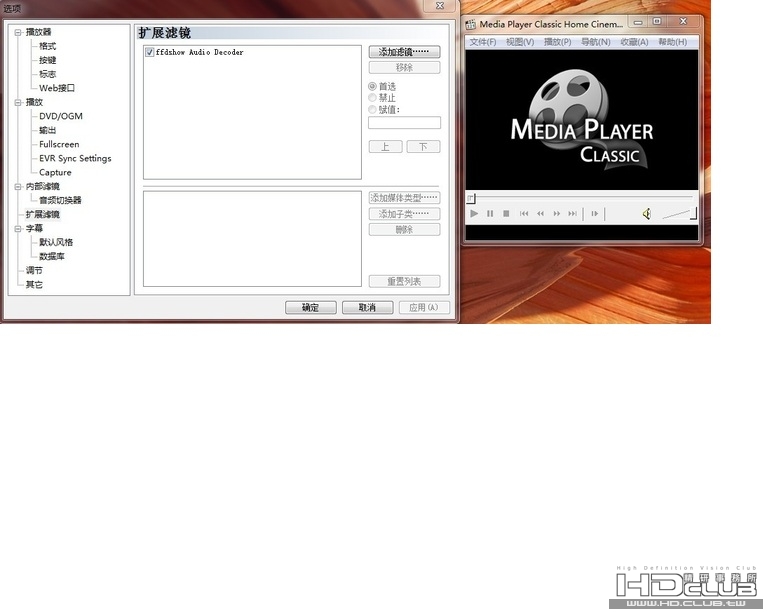Mute audio via the speaker icon
Screen dimensions: 768x614
click(647, 213)
